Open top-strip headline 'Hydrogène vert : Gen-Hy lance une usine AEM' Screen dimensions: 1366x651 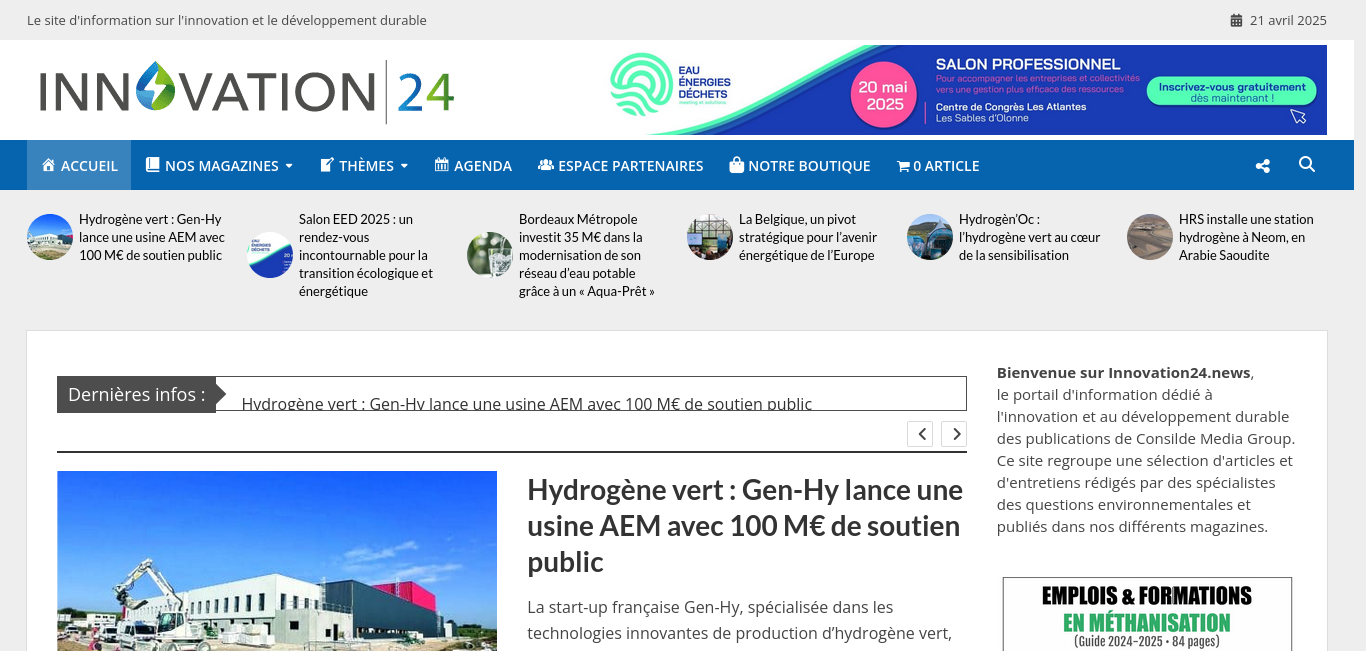click(x=152, y=237)
